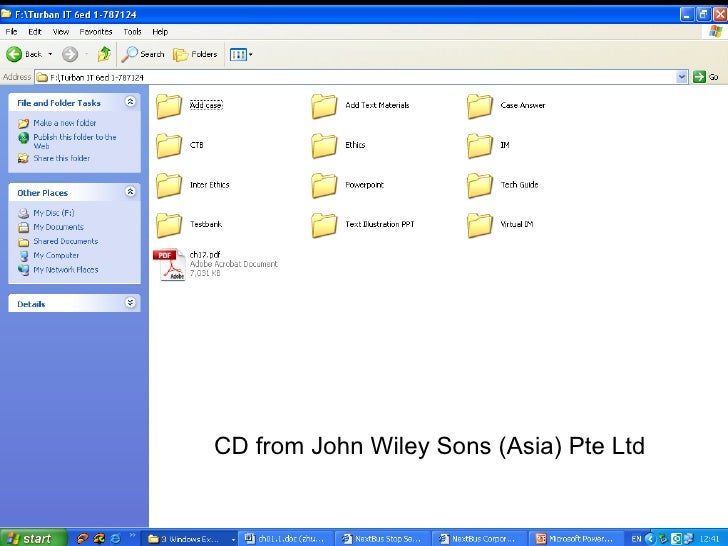Image resolution: width=728 pixels, height=546 pixels.
Task: Collapse File and Folder Tasks panel
Action: 130,102
